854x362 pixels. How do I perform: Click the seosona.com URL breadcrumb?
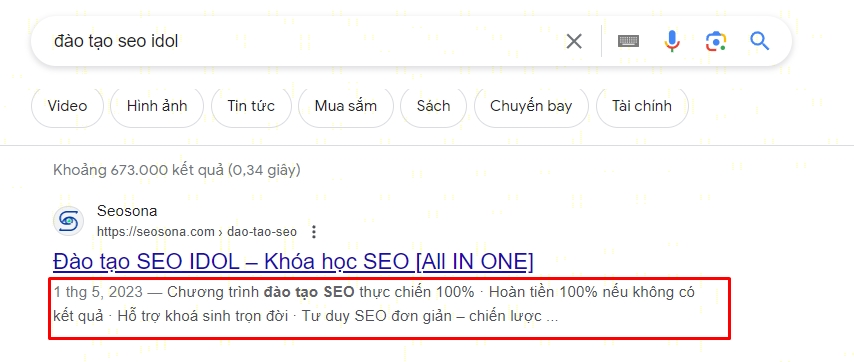coord(197,232)
